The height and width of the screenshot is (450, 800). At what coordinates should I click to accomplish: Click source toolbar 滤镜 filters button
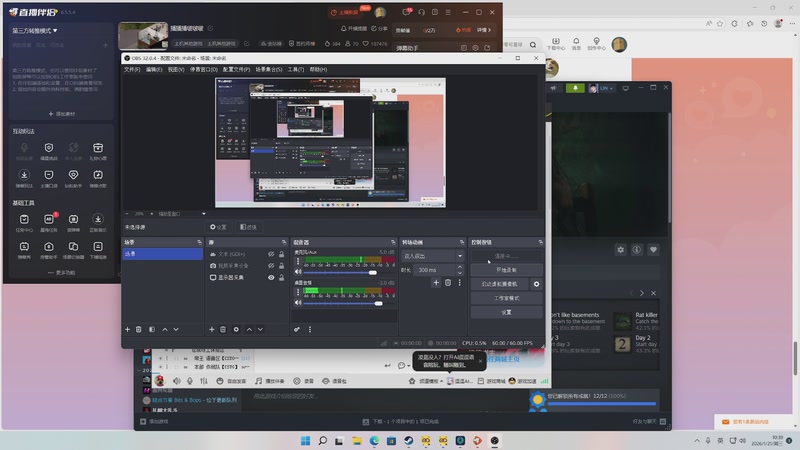248,227
